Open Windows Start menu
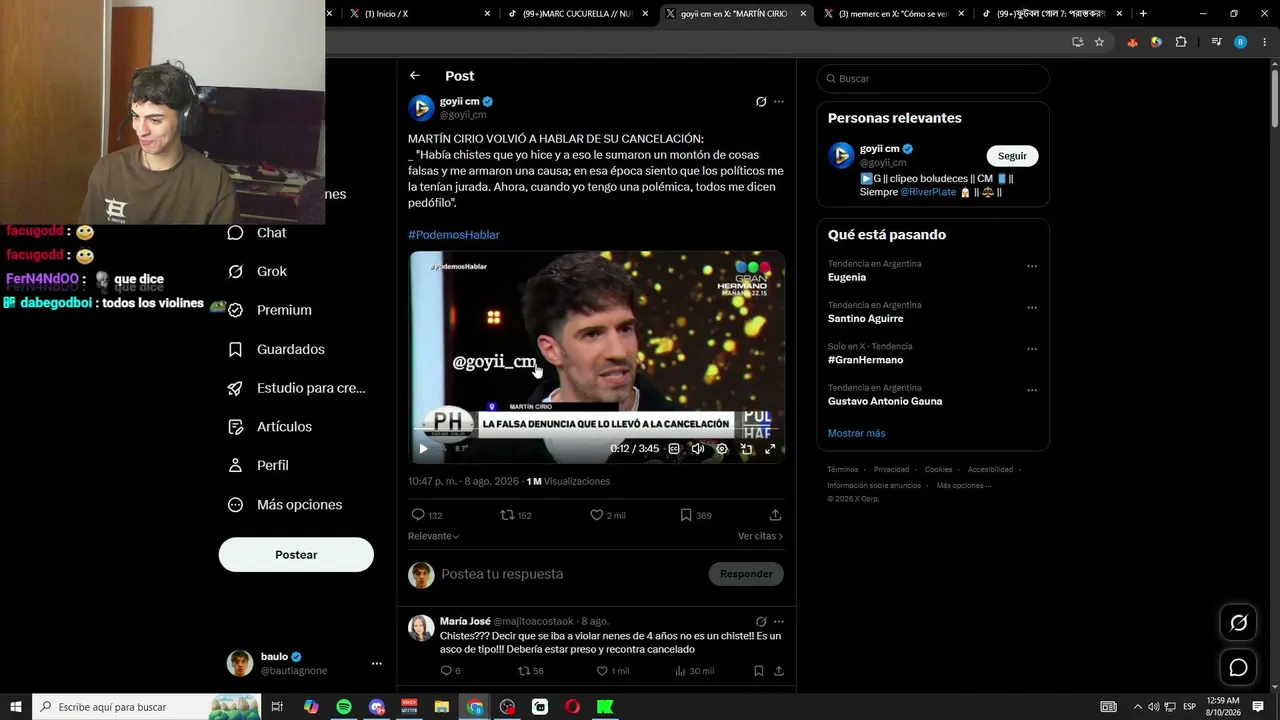The height and width of the screenshot is (720, 1280). pyautogui.click(x=16, y=707)
